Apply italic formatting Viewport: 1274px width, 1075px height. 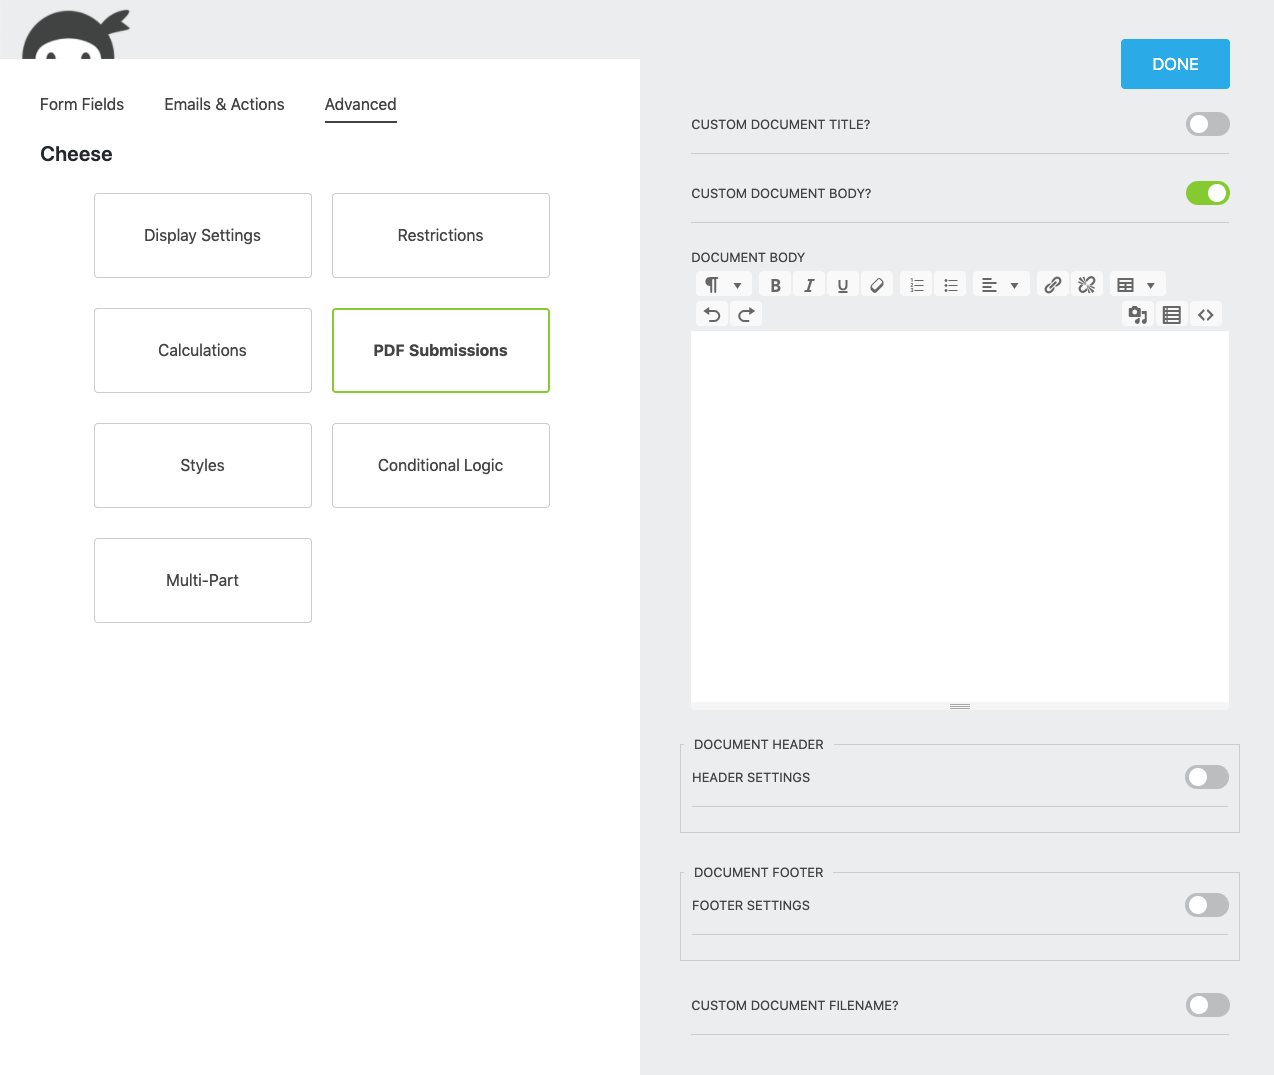pyautogui.click(x=808, y=284)
